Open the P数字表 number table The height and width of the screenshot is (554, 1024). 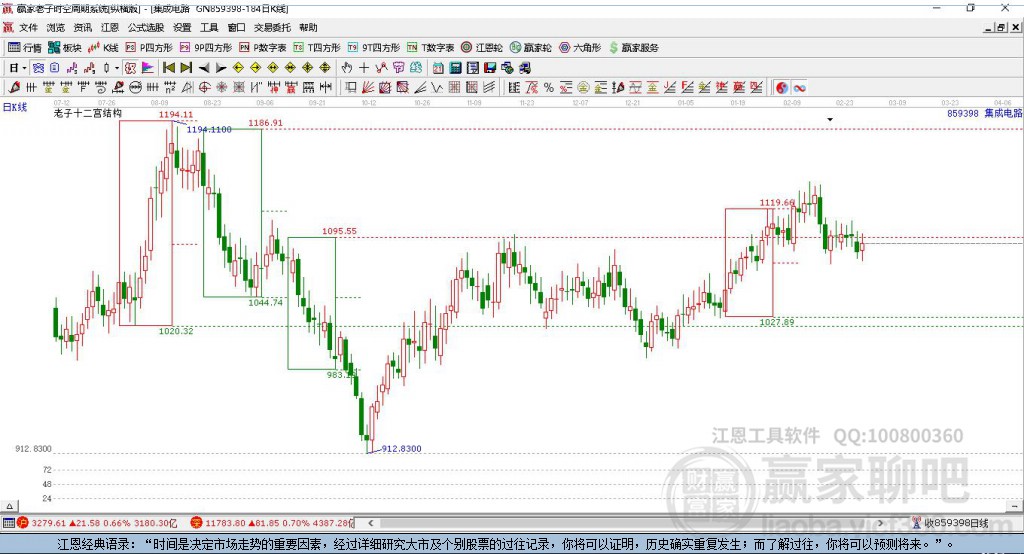[x=263, y=48]
